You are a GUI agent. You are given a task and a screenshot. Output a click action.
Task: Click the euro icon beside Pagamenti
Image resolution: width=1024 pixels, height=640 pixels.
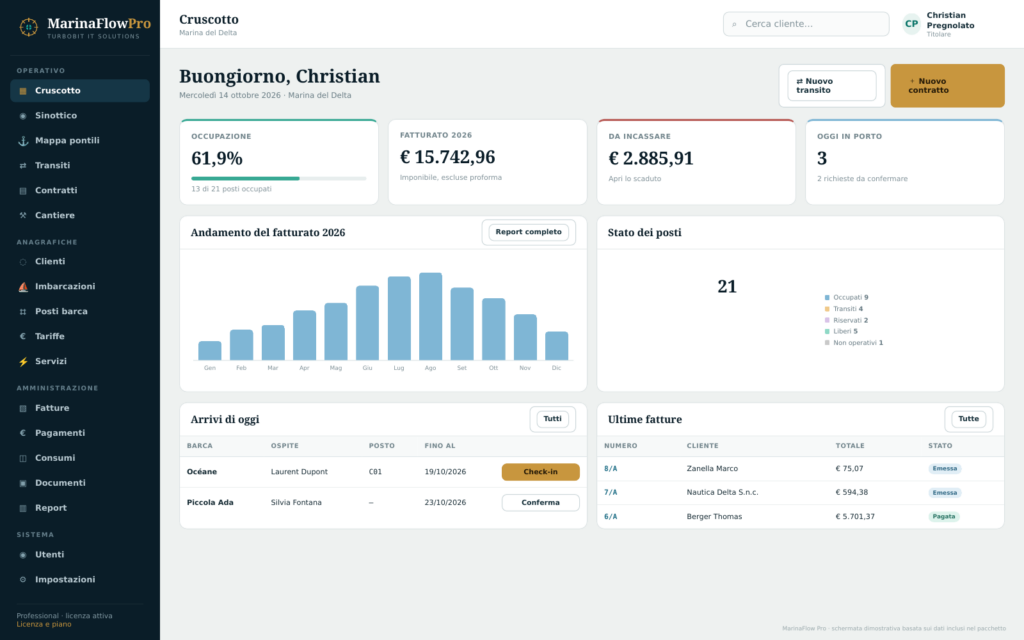[23, 433]
